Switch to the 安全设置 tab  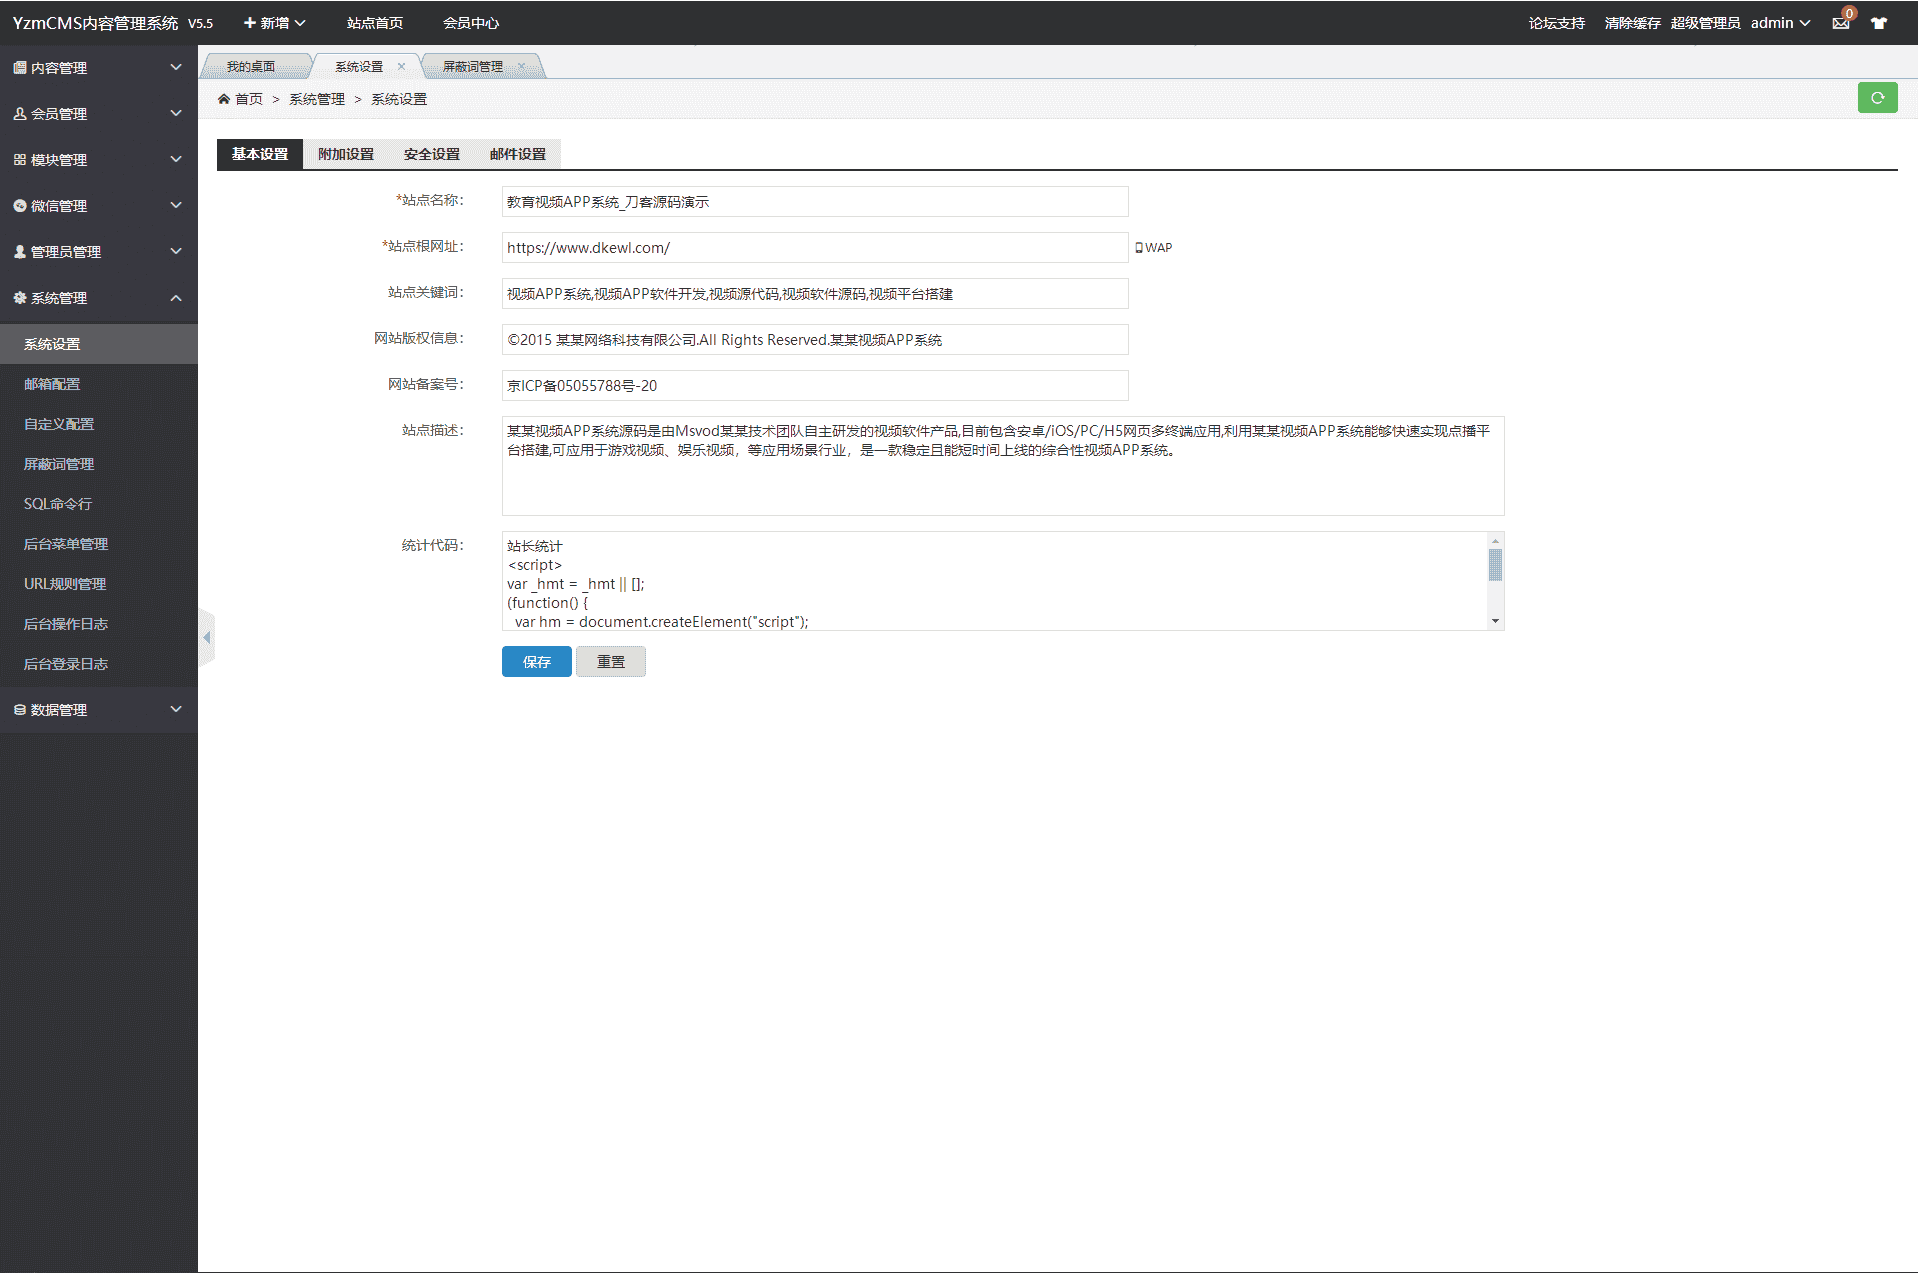click(432, 154)
